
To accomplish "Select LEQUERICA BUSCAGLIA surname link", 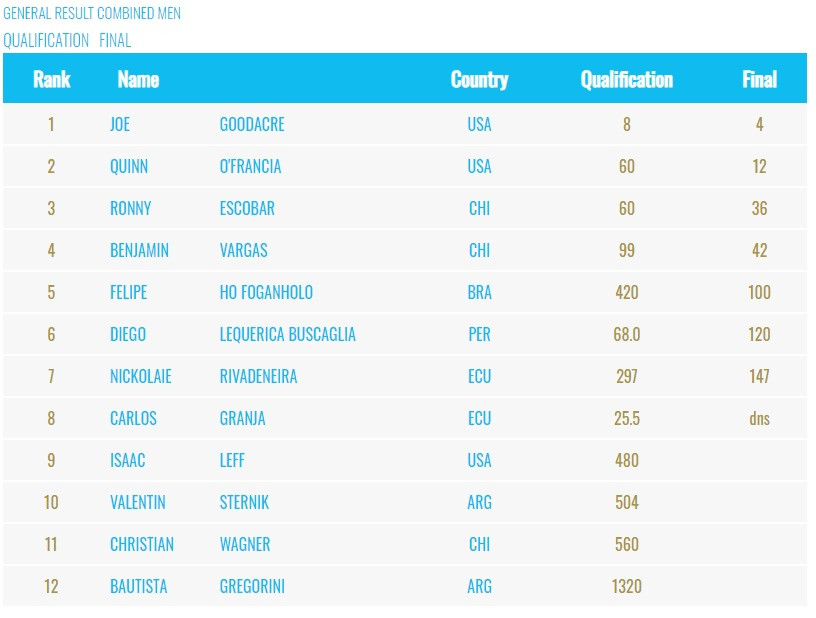I will [x=287, y=334].
